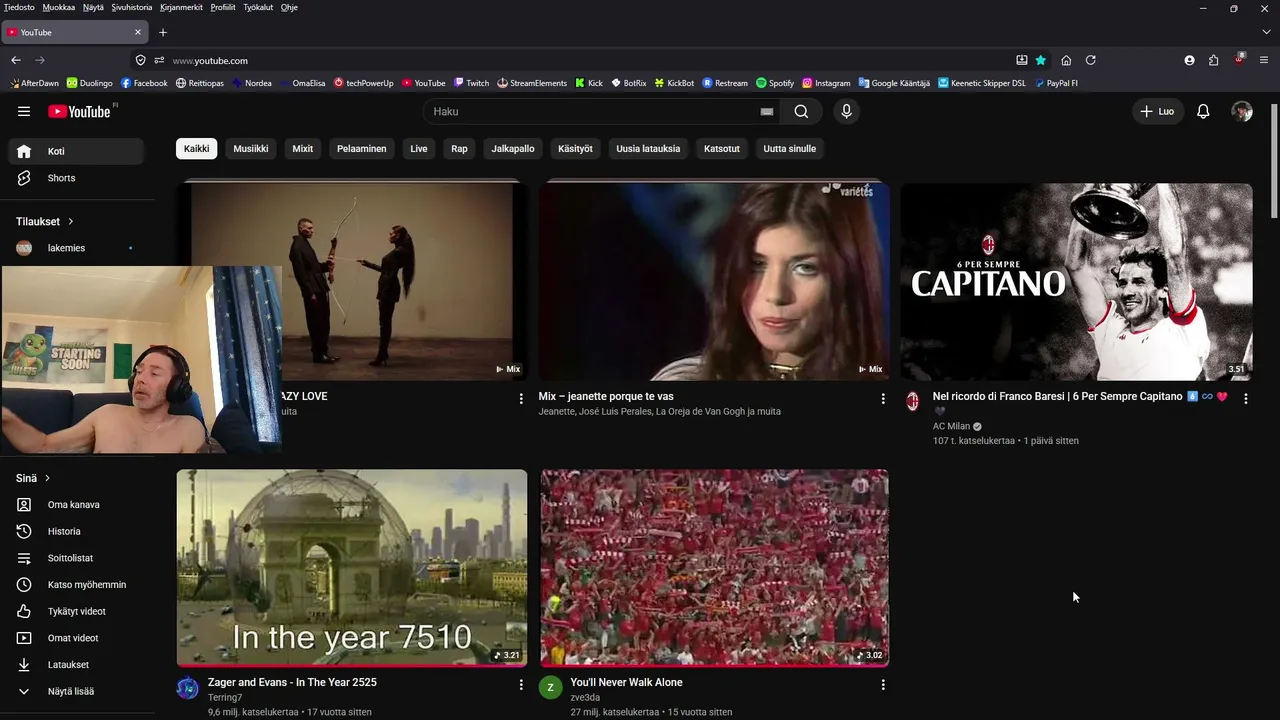The height and width of the screenshot is (720, 1280).
Task: Expand the Sinä section
Action: 33,478
